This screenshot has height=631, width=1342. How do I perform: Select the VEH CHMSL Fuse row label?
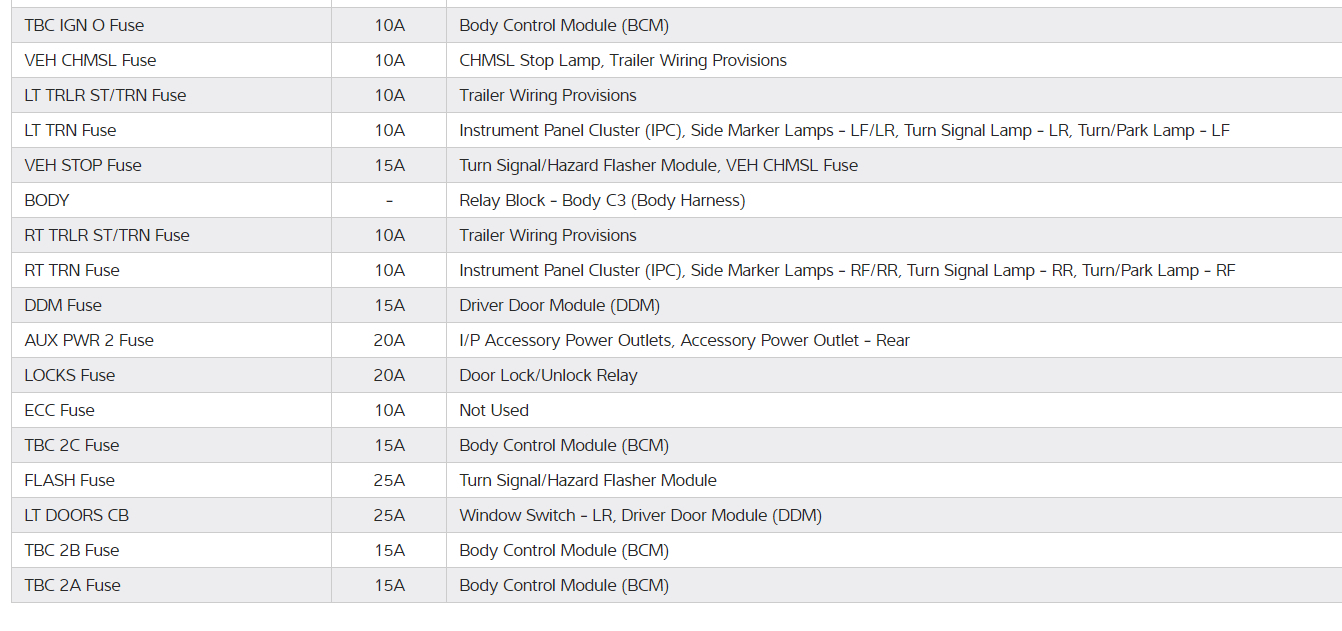coord(90,60)
